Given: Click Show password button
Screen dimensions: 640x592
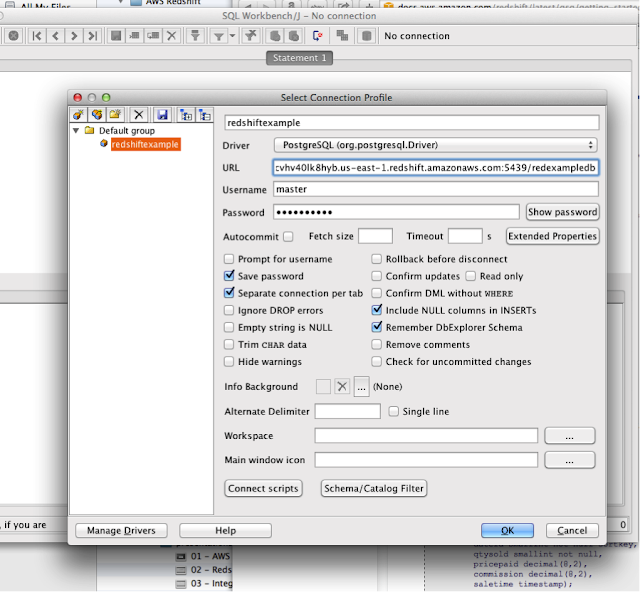Looking at the screenshot, I should (x=562, y=212).
